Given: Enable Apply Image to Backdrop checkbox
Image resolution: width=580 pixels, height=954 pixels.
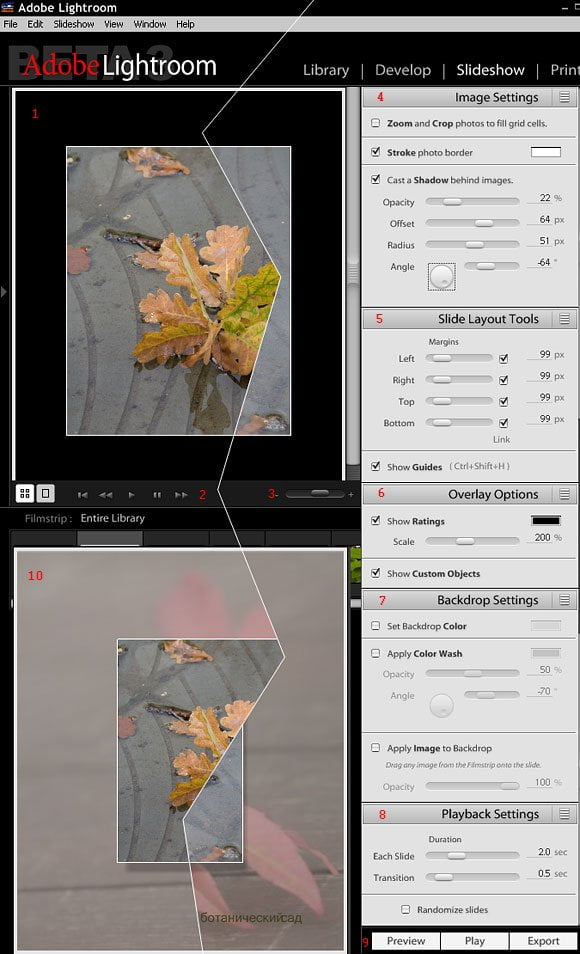Looking at the screenshot, I should pos(376,748).
